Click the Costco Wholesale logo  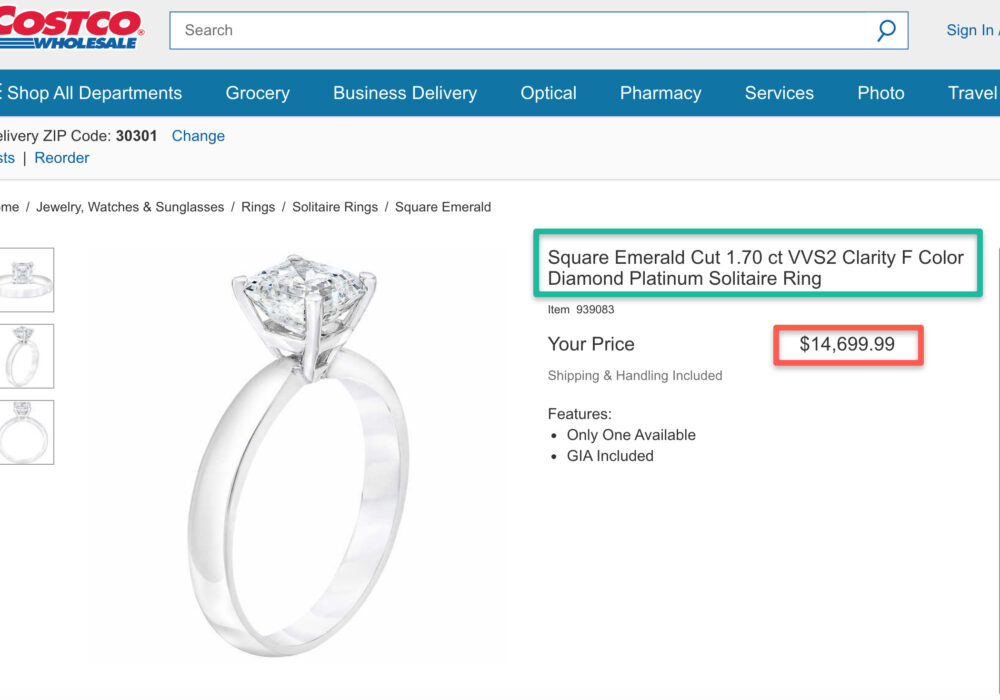pos(70,28)
